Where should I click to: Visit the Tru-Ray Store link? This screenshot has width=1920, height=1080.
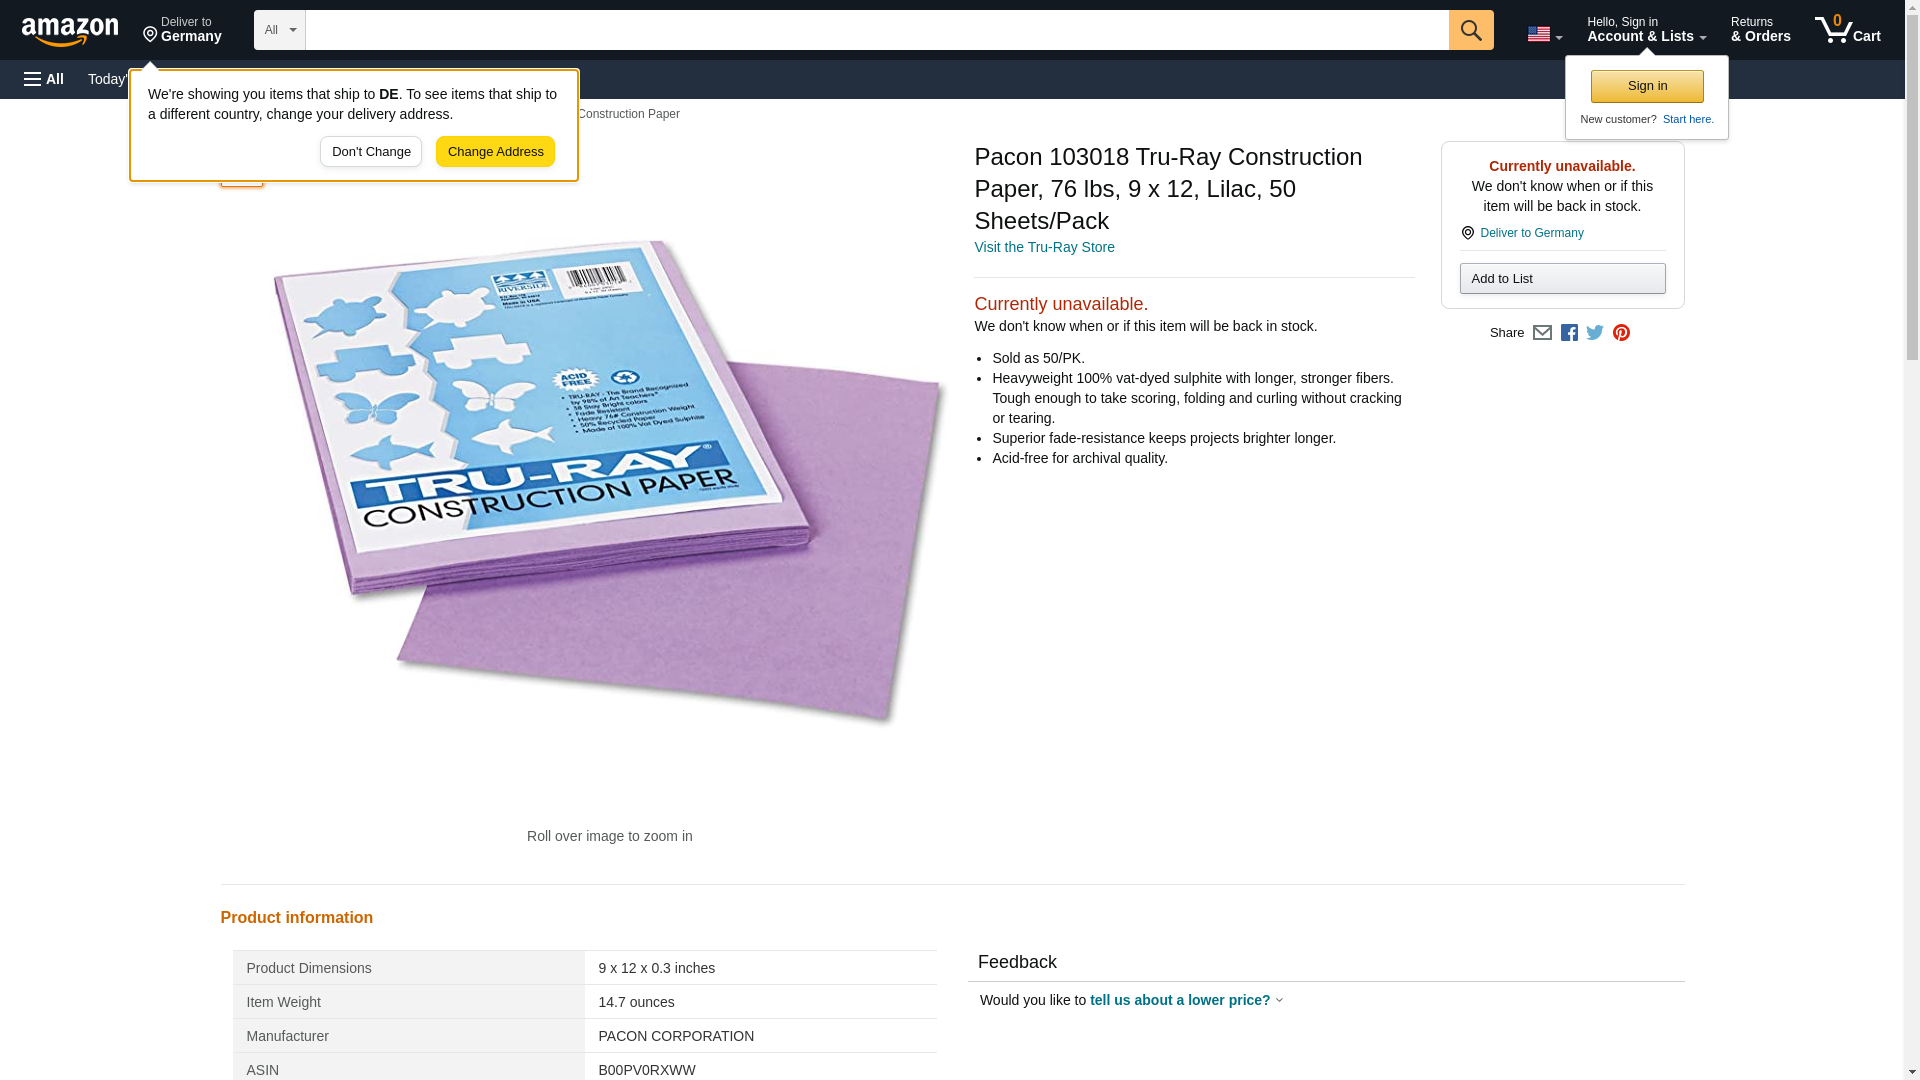coord(1044,247)
